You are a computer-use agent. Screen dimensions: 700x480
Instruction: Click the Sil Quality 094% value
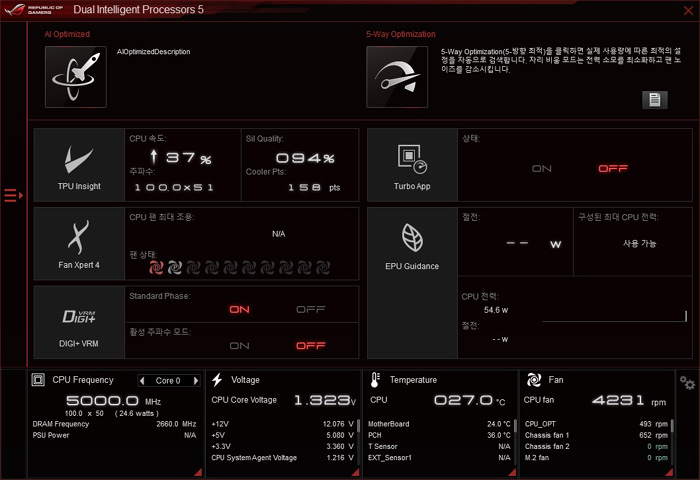305,158
